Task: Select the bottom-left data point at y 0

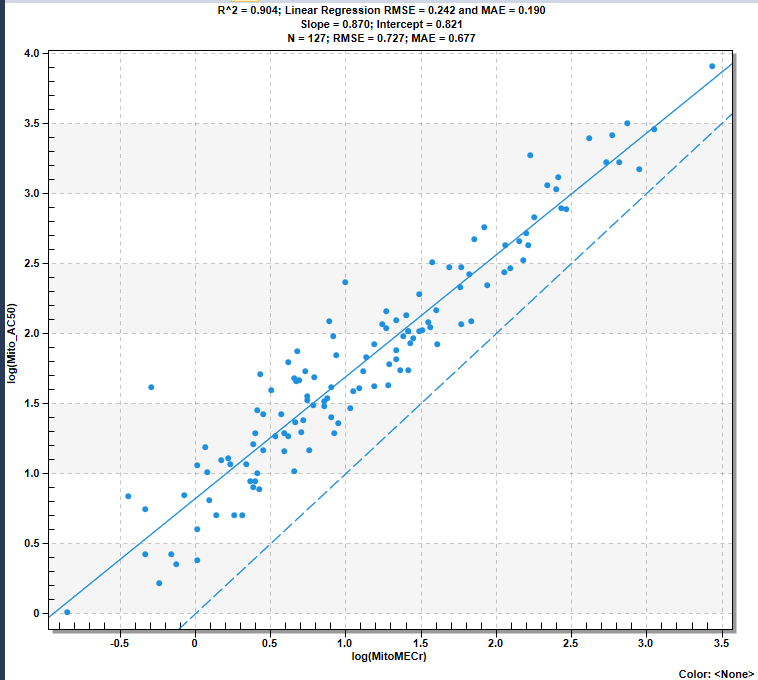Action: pyautogui.click(x=67, y=612)
